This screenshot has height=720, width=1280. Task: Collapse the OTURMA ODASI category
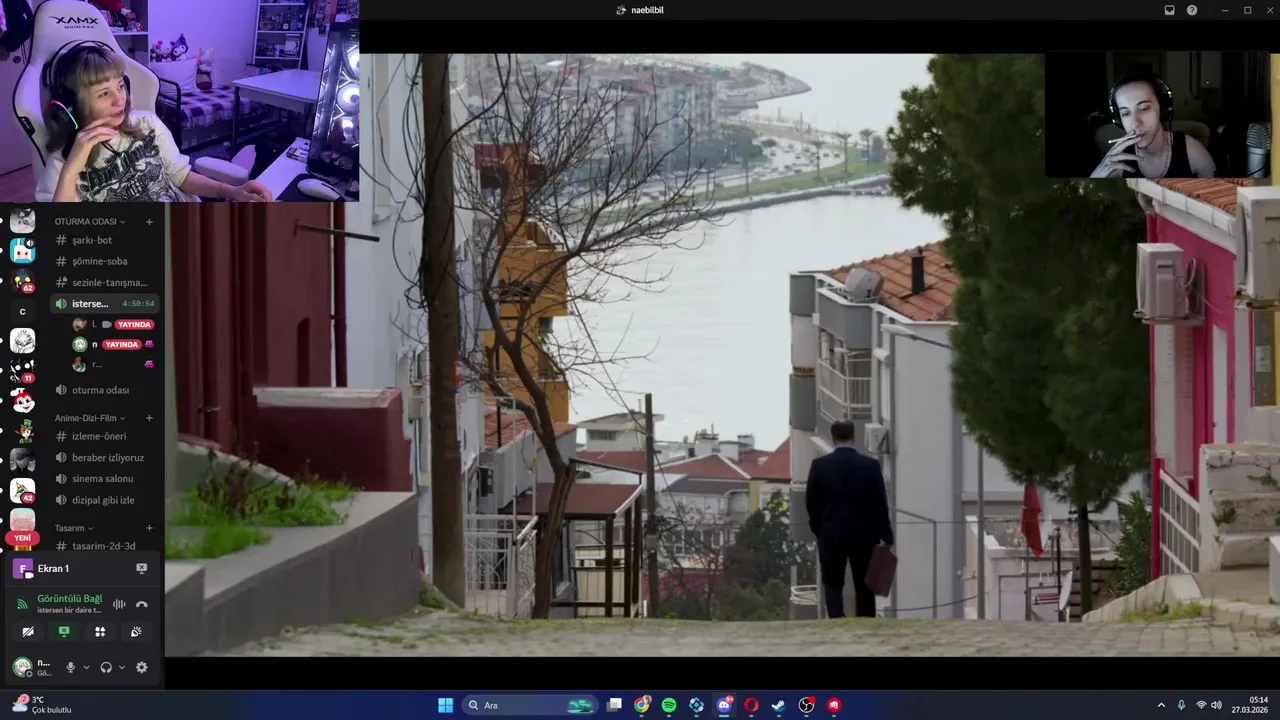pos(90,221)
